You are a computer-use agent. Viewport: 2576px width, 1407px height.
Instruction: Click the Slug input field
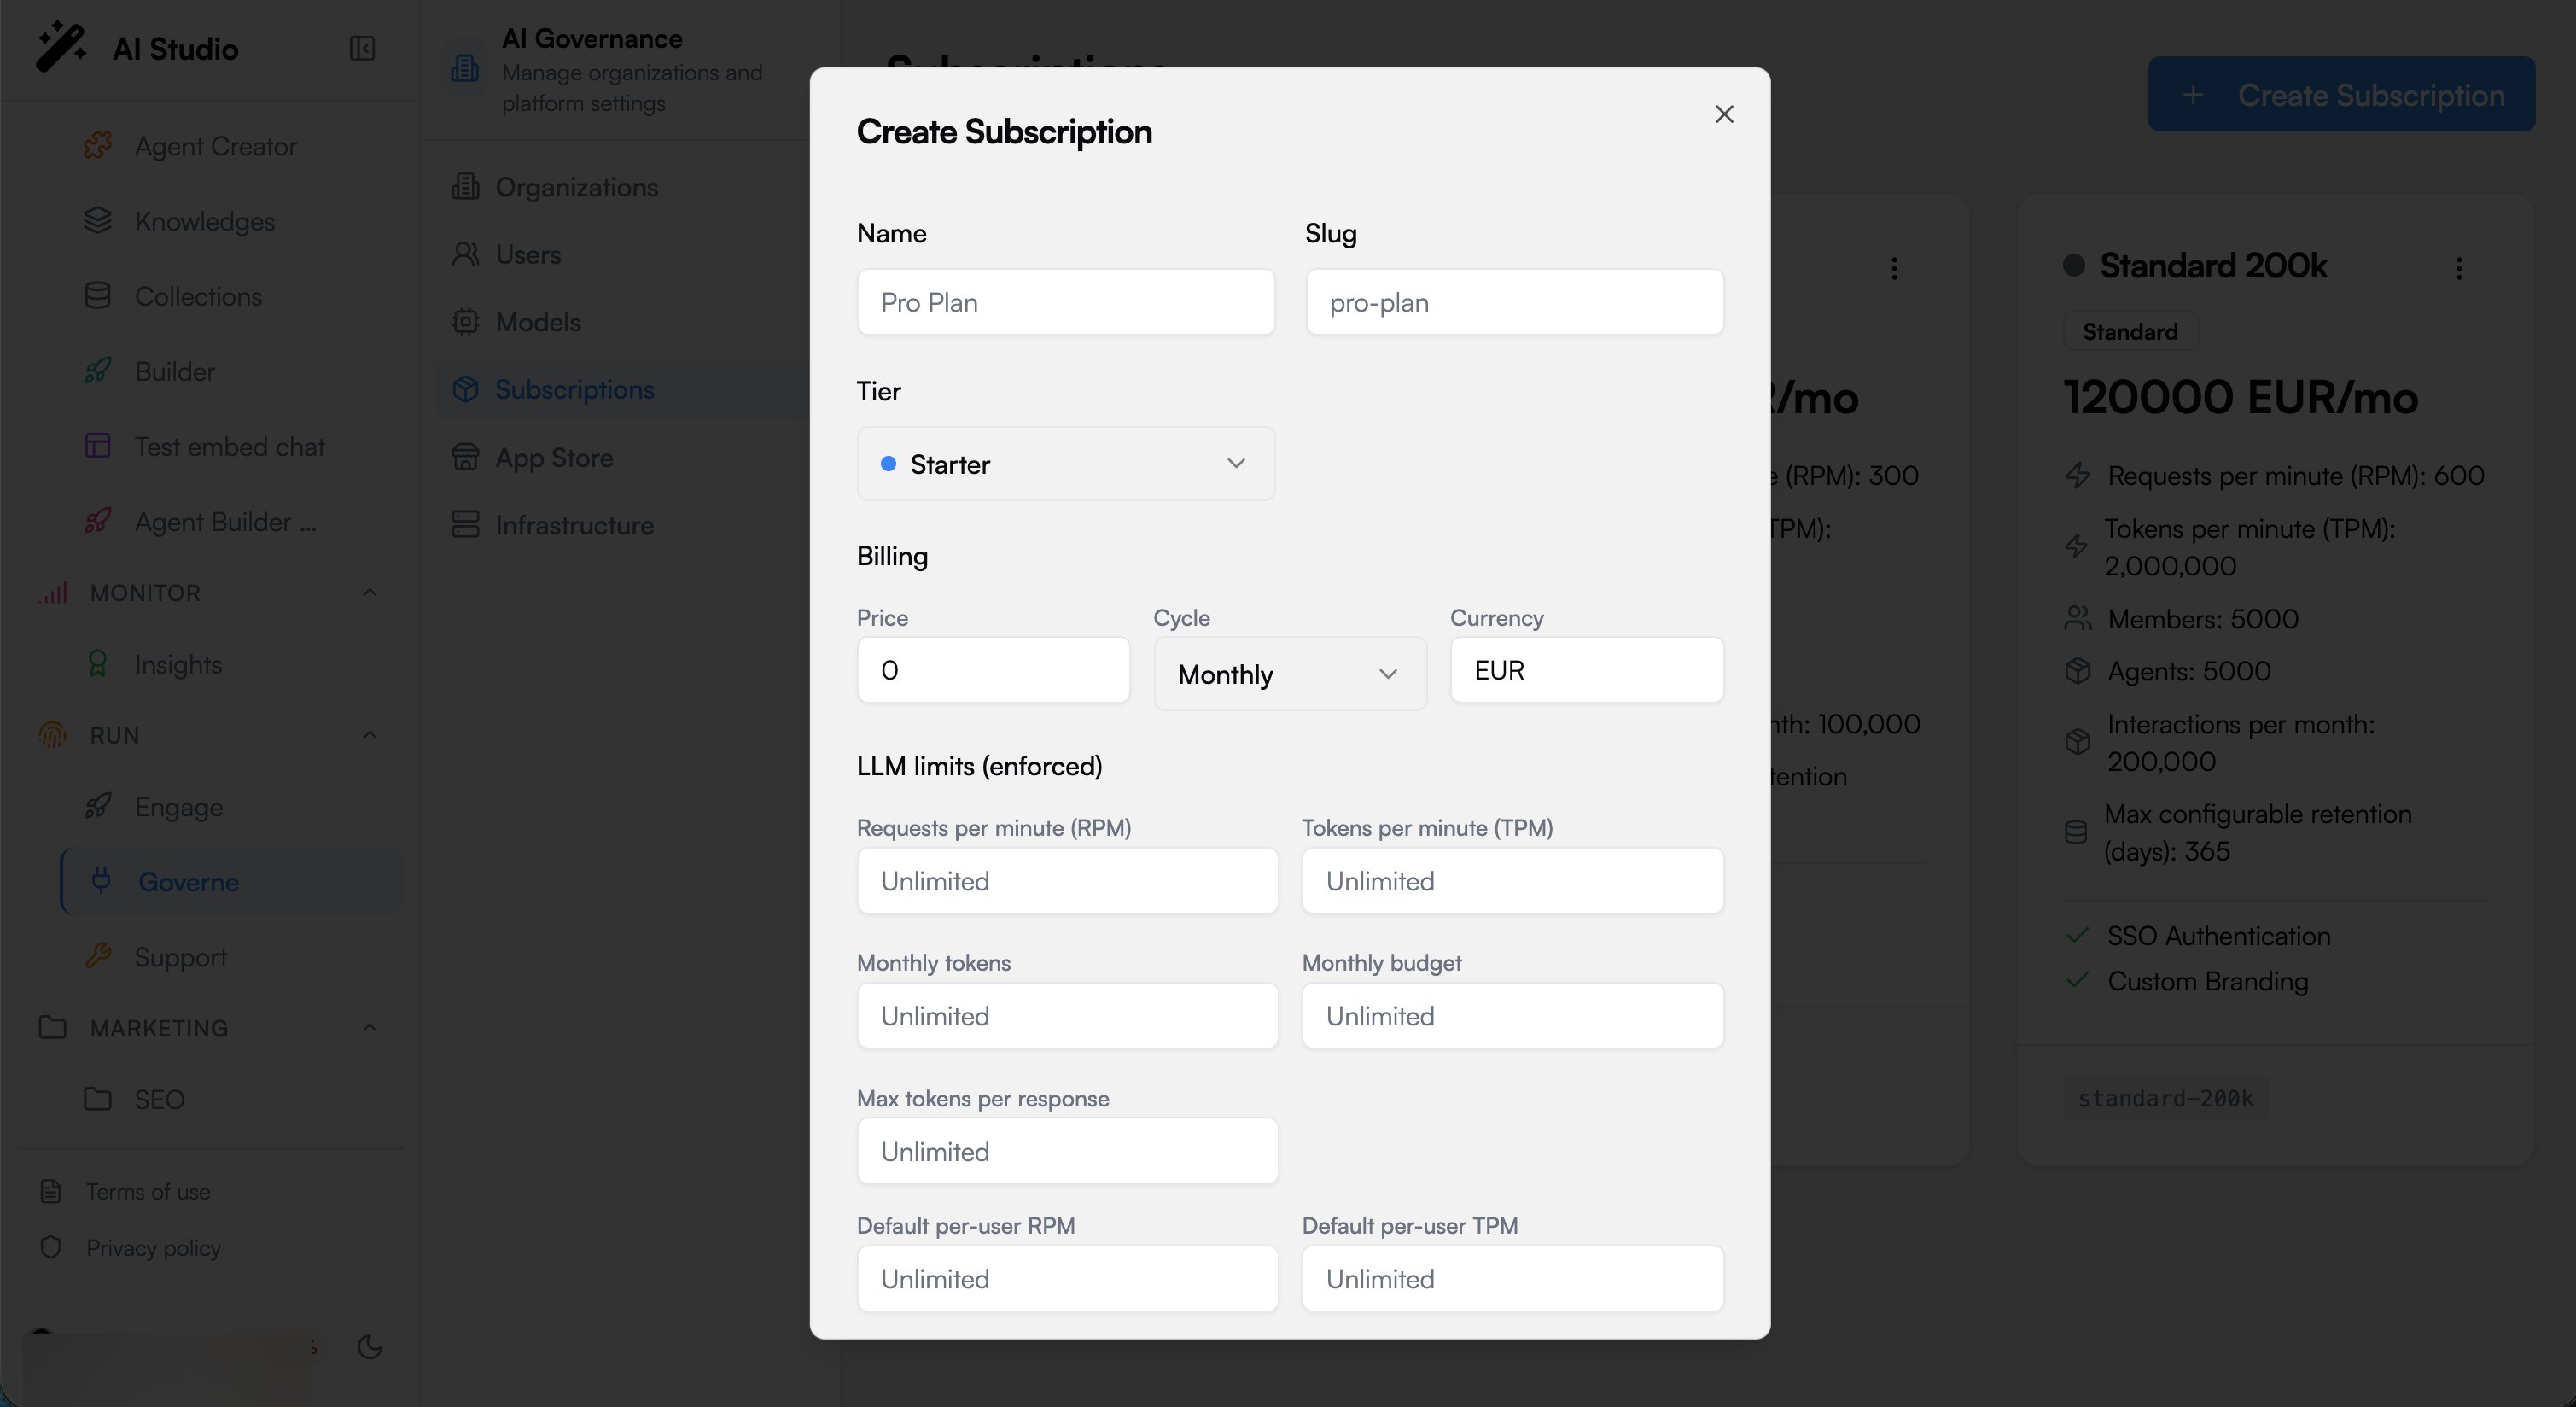(1514, 302)
